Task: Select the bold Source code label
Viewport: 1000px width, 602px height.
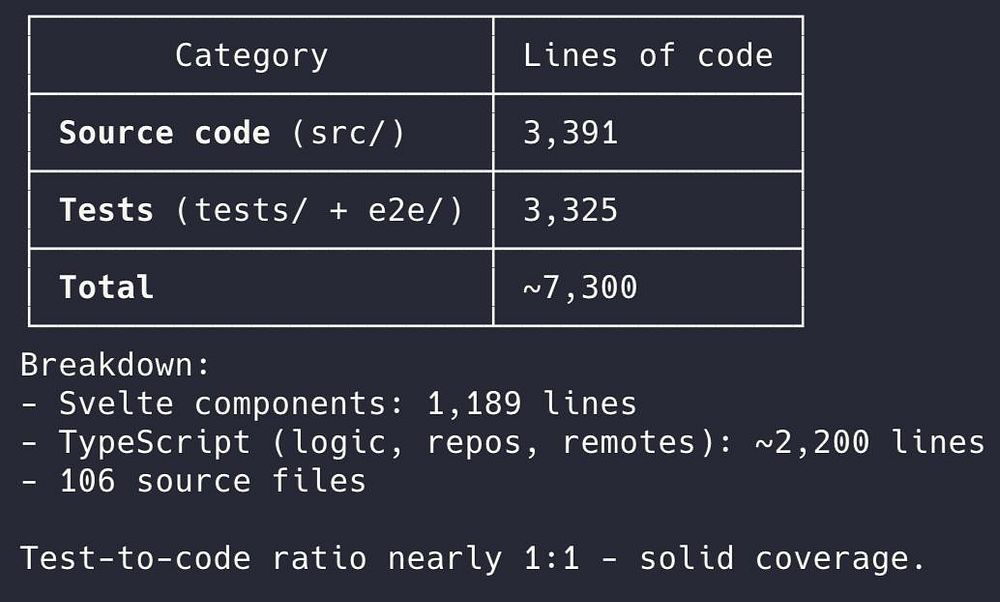Action: tap(164, 133)
